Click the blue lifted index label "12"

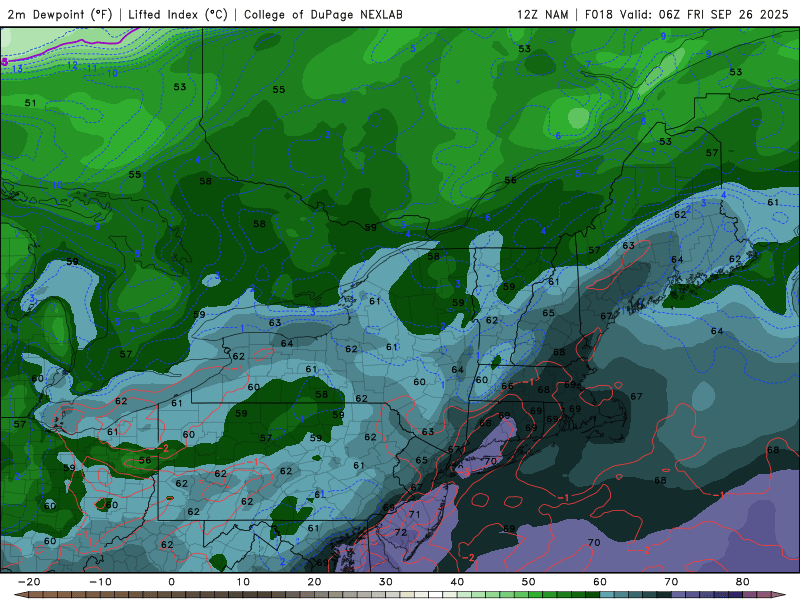[72, 65]
